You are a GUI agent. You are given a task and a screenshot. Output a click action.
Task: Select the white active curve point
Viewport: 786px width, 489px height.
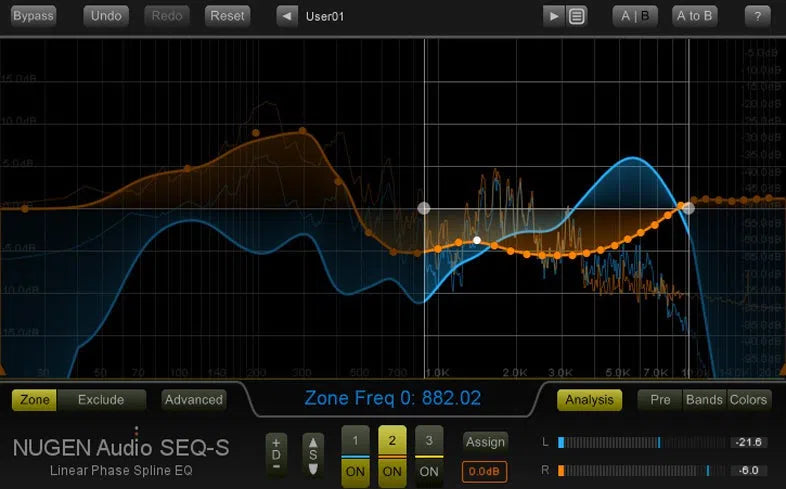click(x=477, y=240)
